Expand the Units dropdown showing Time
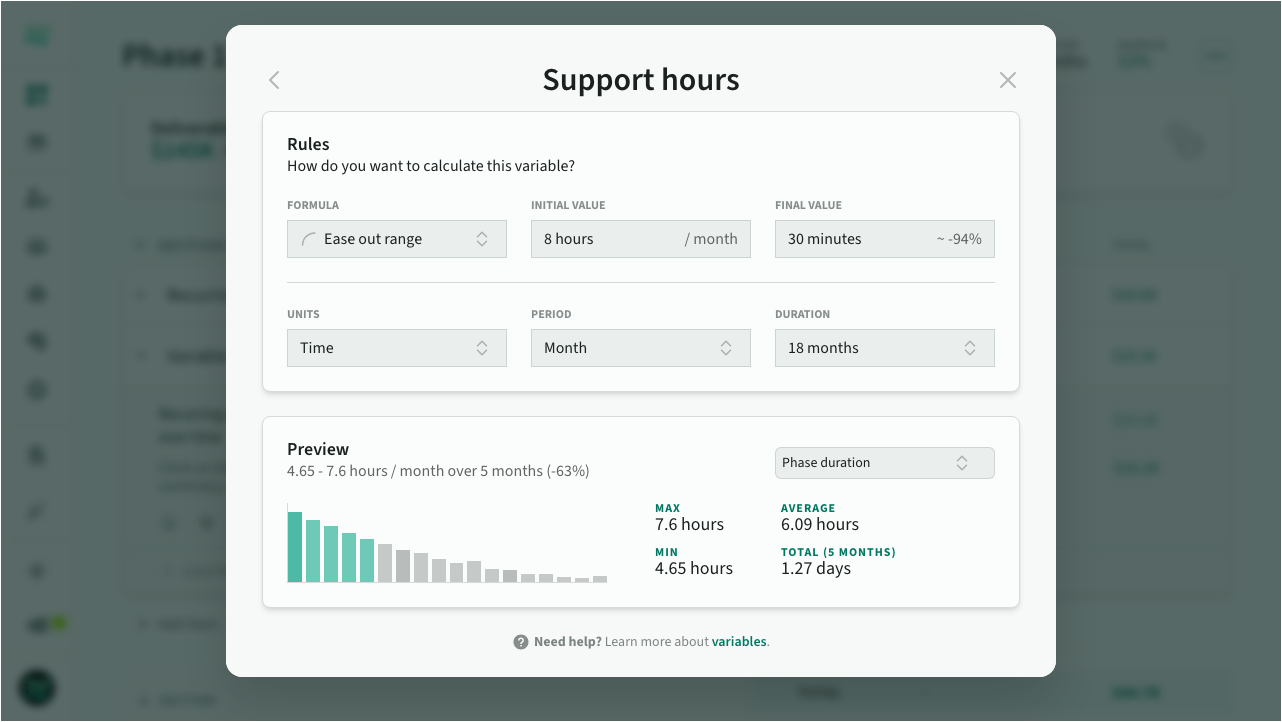Image resolution: width=1282 pixels, height=722 pixels. (x=396, y=348)
